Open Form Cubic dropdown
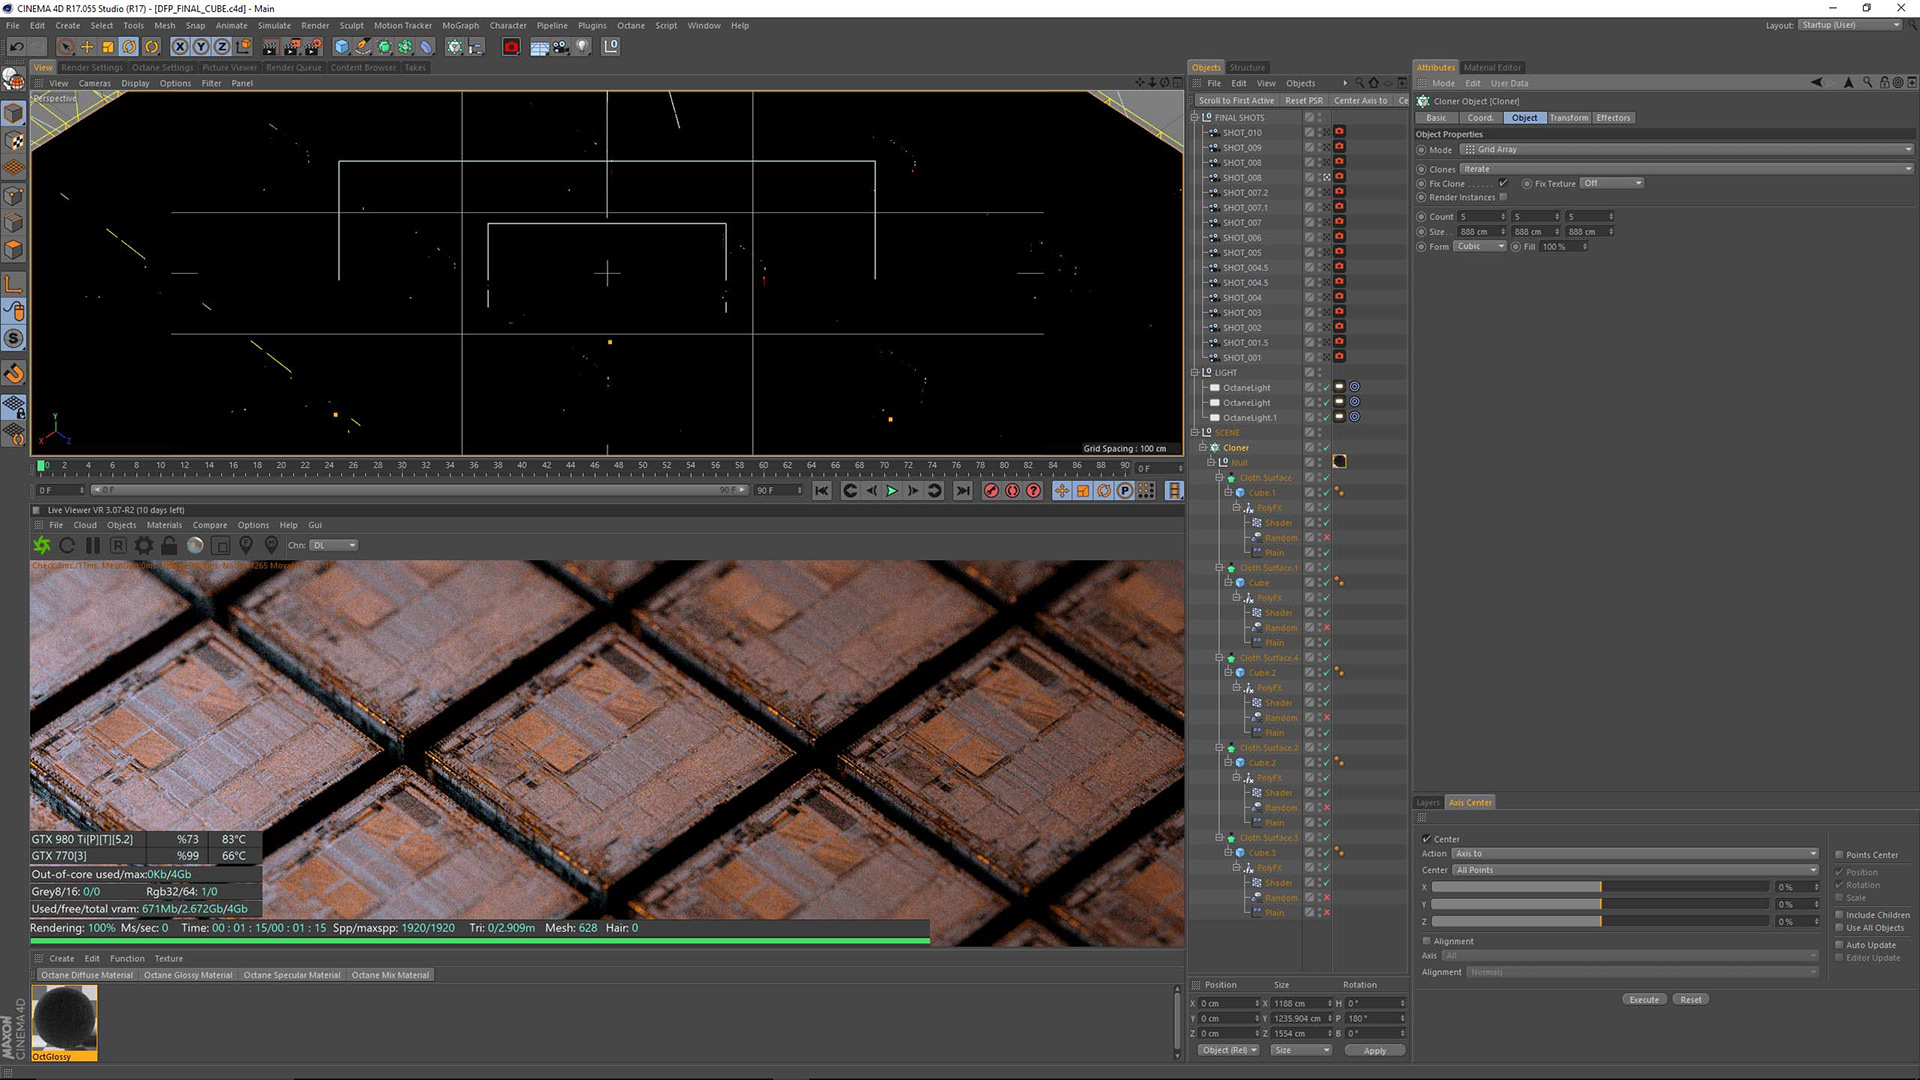The width and height of the screenshot is (1920, 1080). tap(1480, 246)
